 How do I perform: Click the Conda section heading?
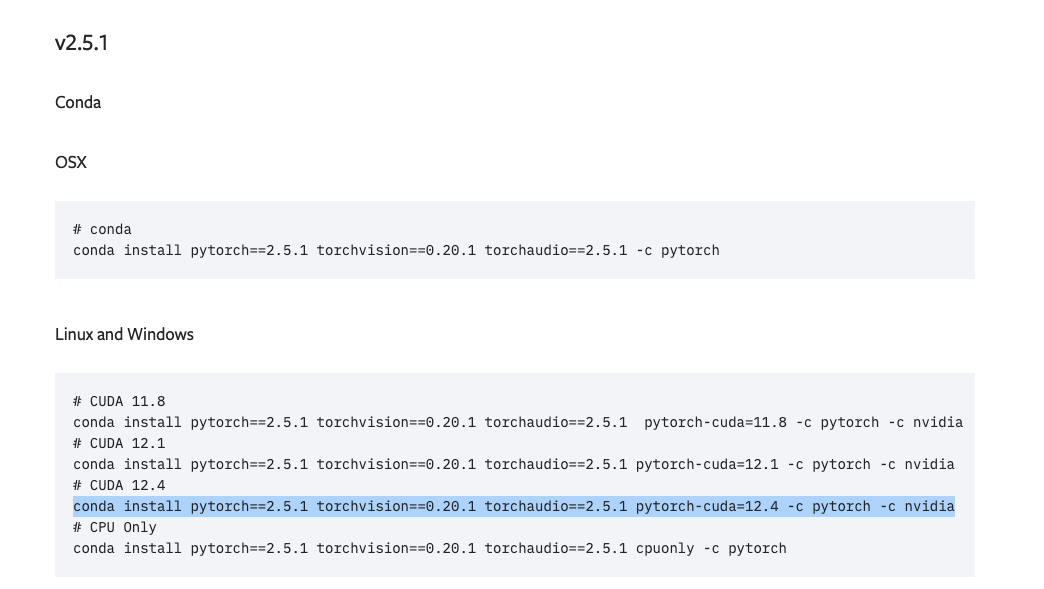point(78,102)
